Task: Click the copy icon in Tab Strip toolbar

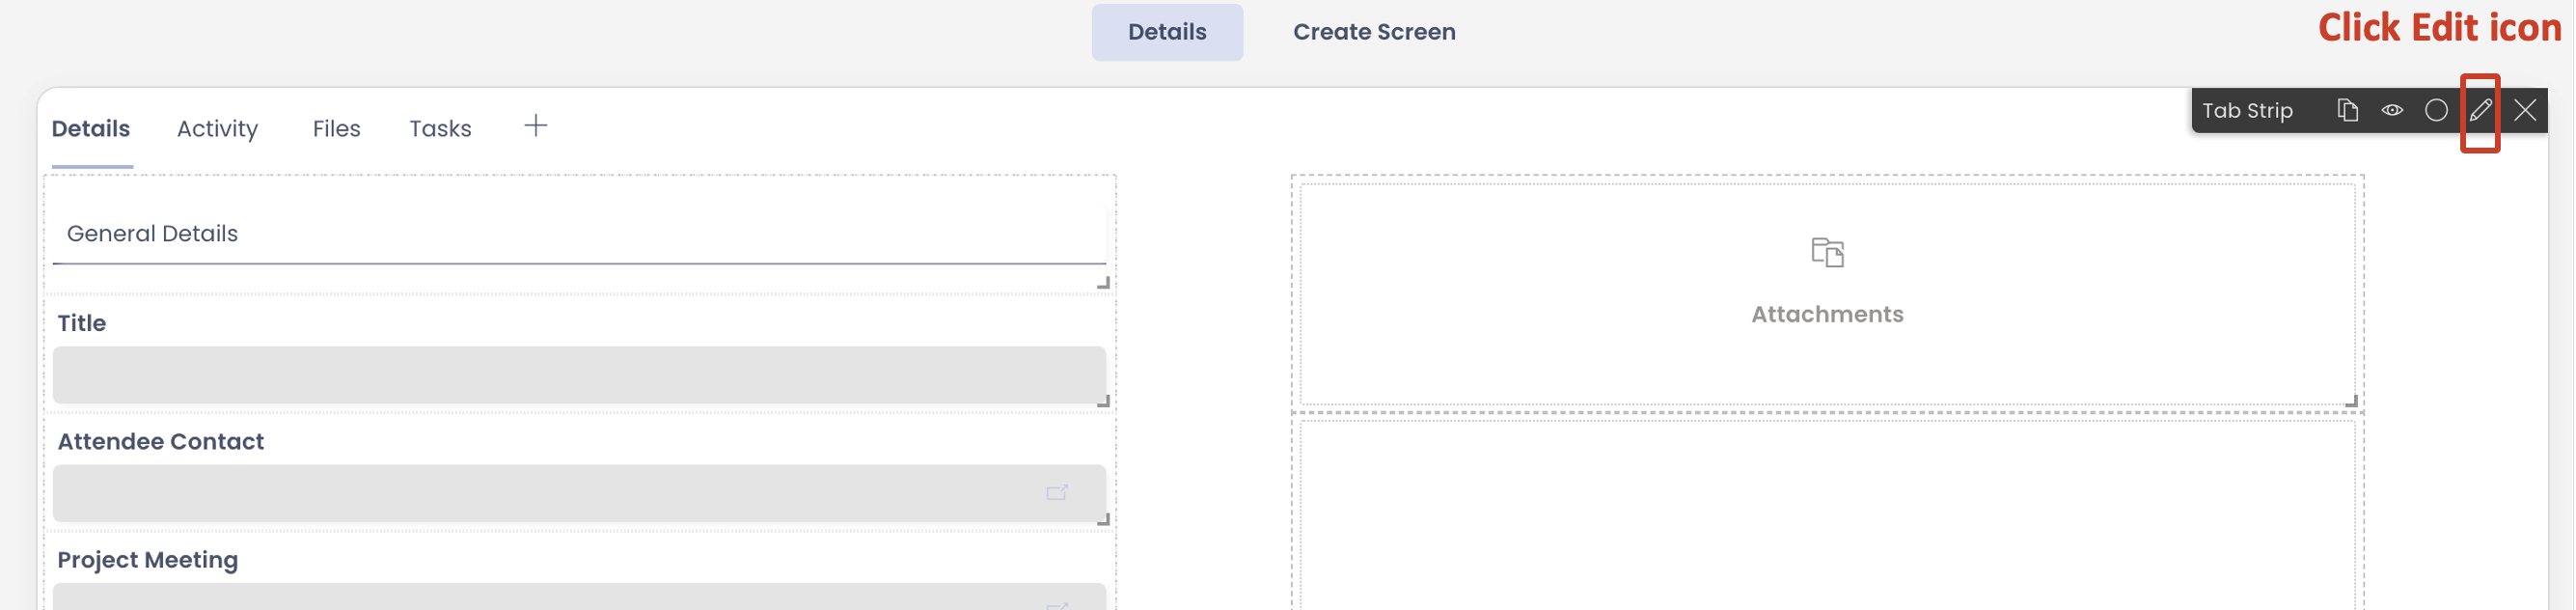Action: click(x=2347, y=110)
